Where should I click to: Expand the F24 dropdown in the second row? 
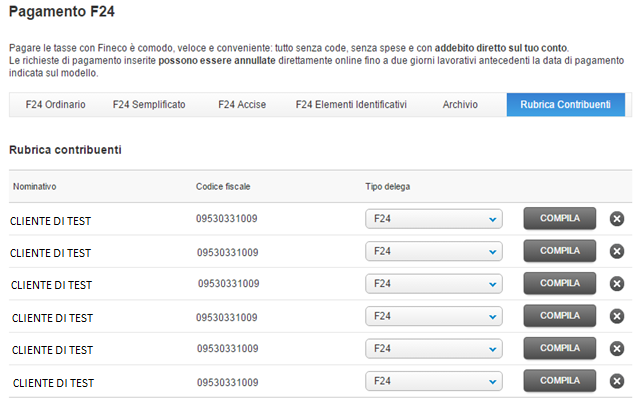pos(434,251)
